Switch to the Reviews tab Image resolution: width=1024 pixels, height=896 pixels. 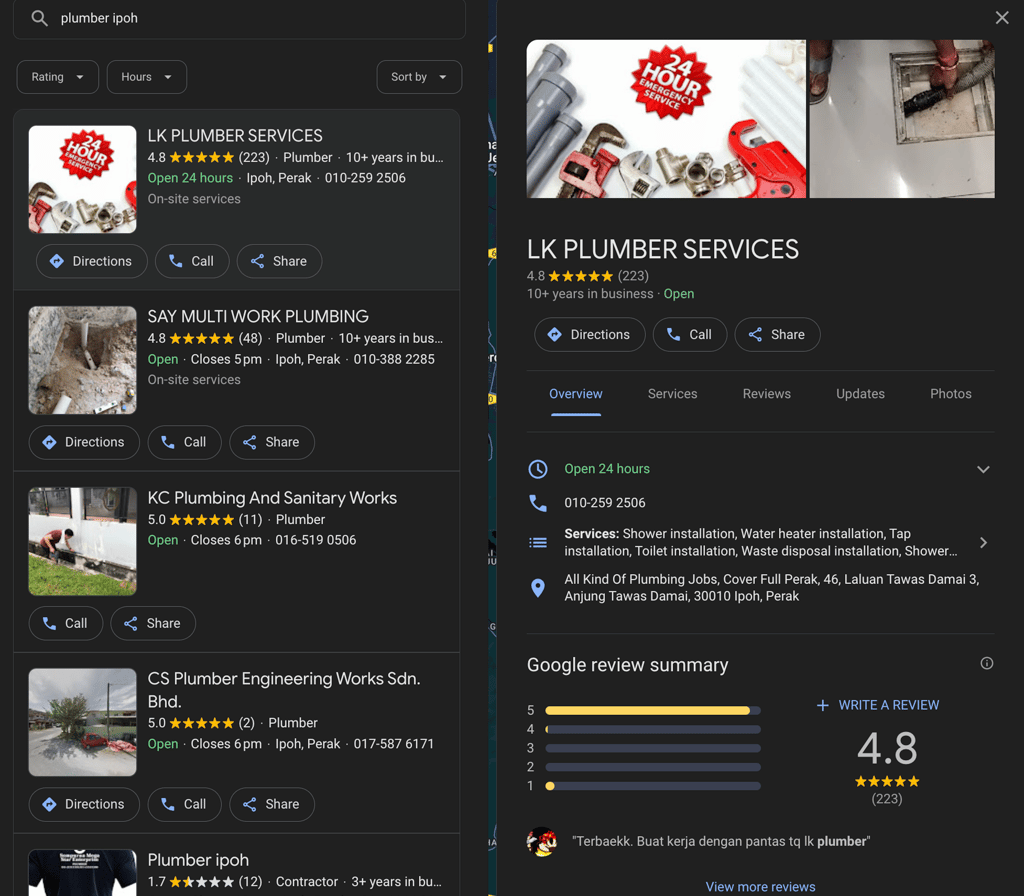(x=766, y=394)
